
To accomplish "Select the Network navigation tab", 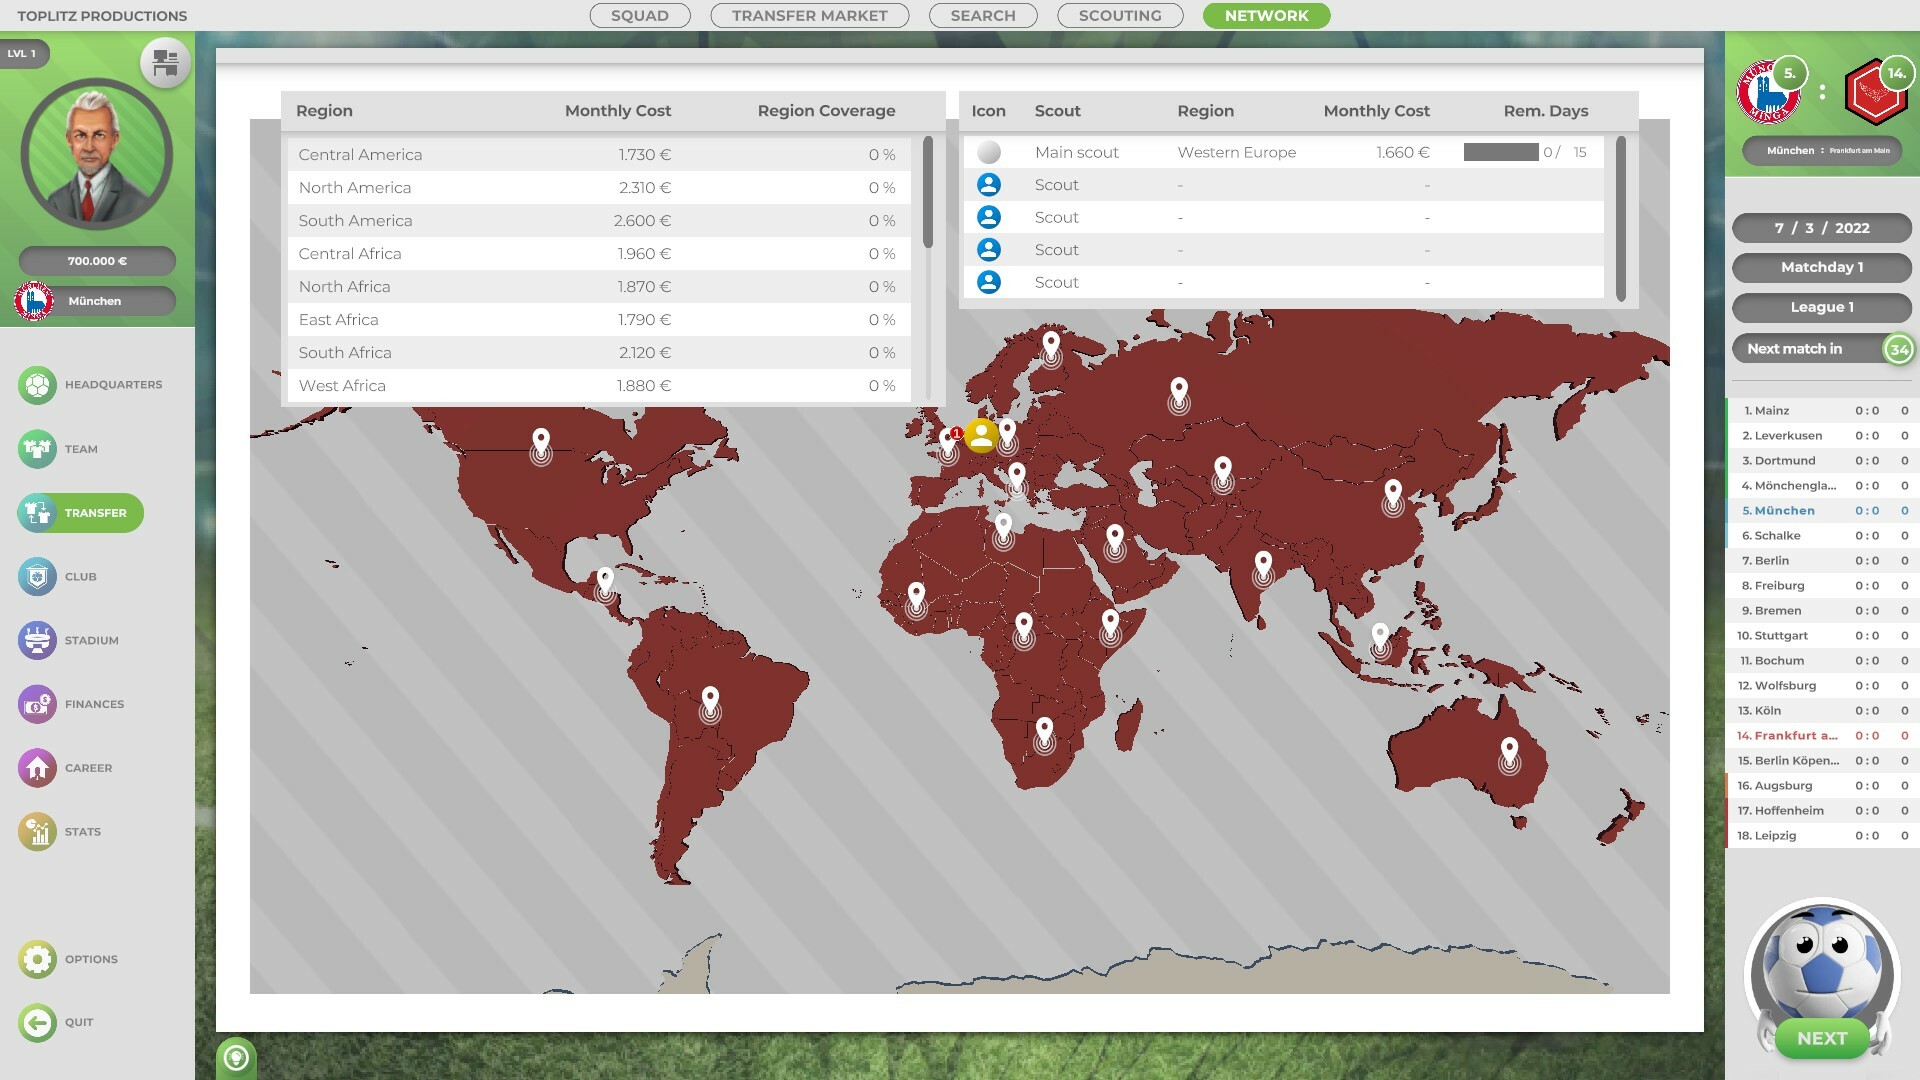I will [x=1265, y=15].
